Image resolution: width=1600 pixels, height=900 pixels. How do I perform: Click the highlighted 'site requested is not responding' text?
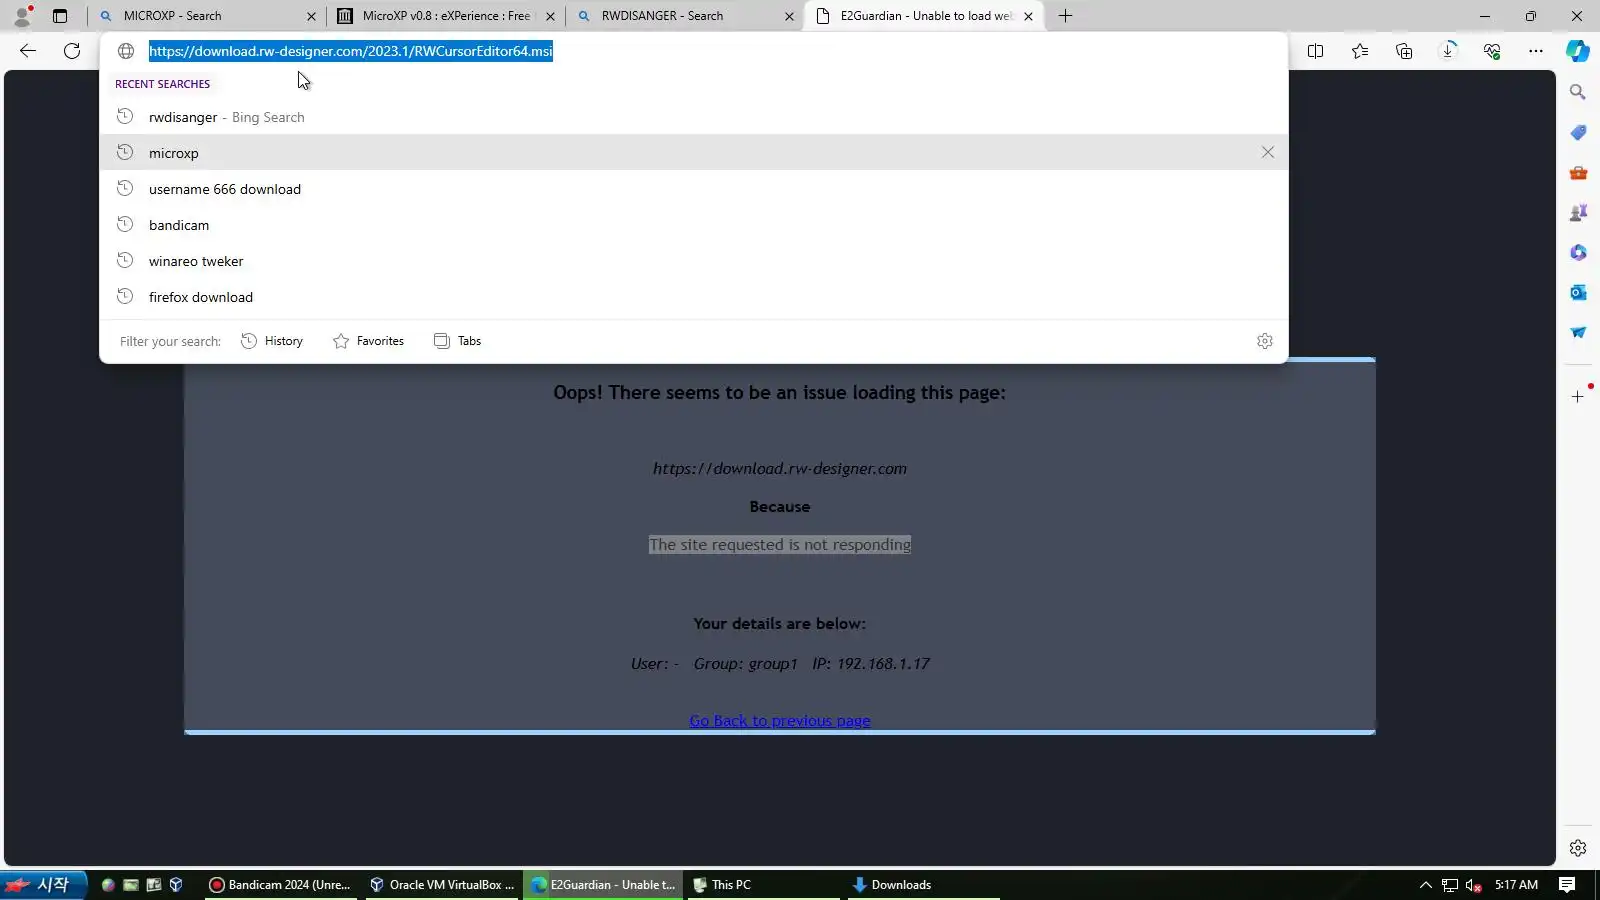click(x=780, y=545)
